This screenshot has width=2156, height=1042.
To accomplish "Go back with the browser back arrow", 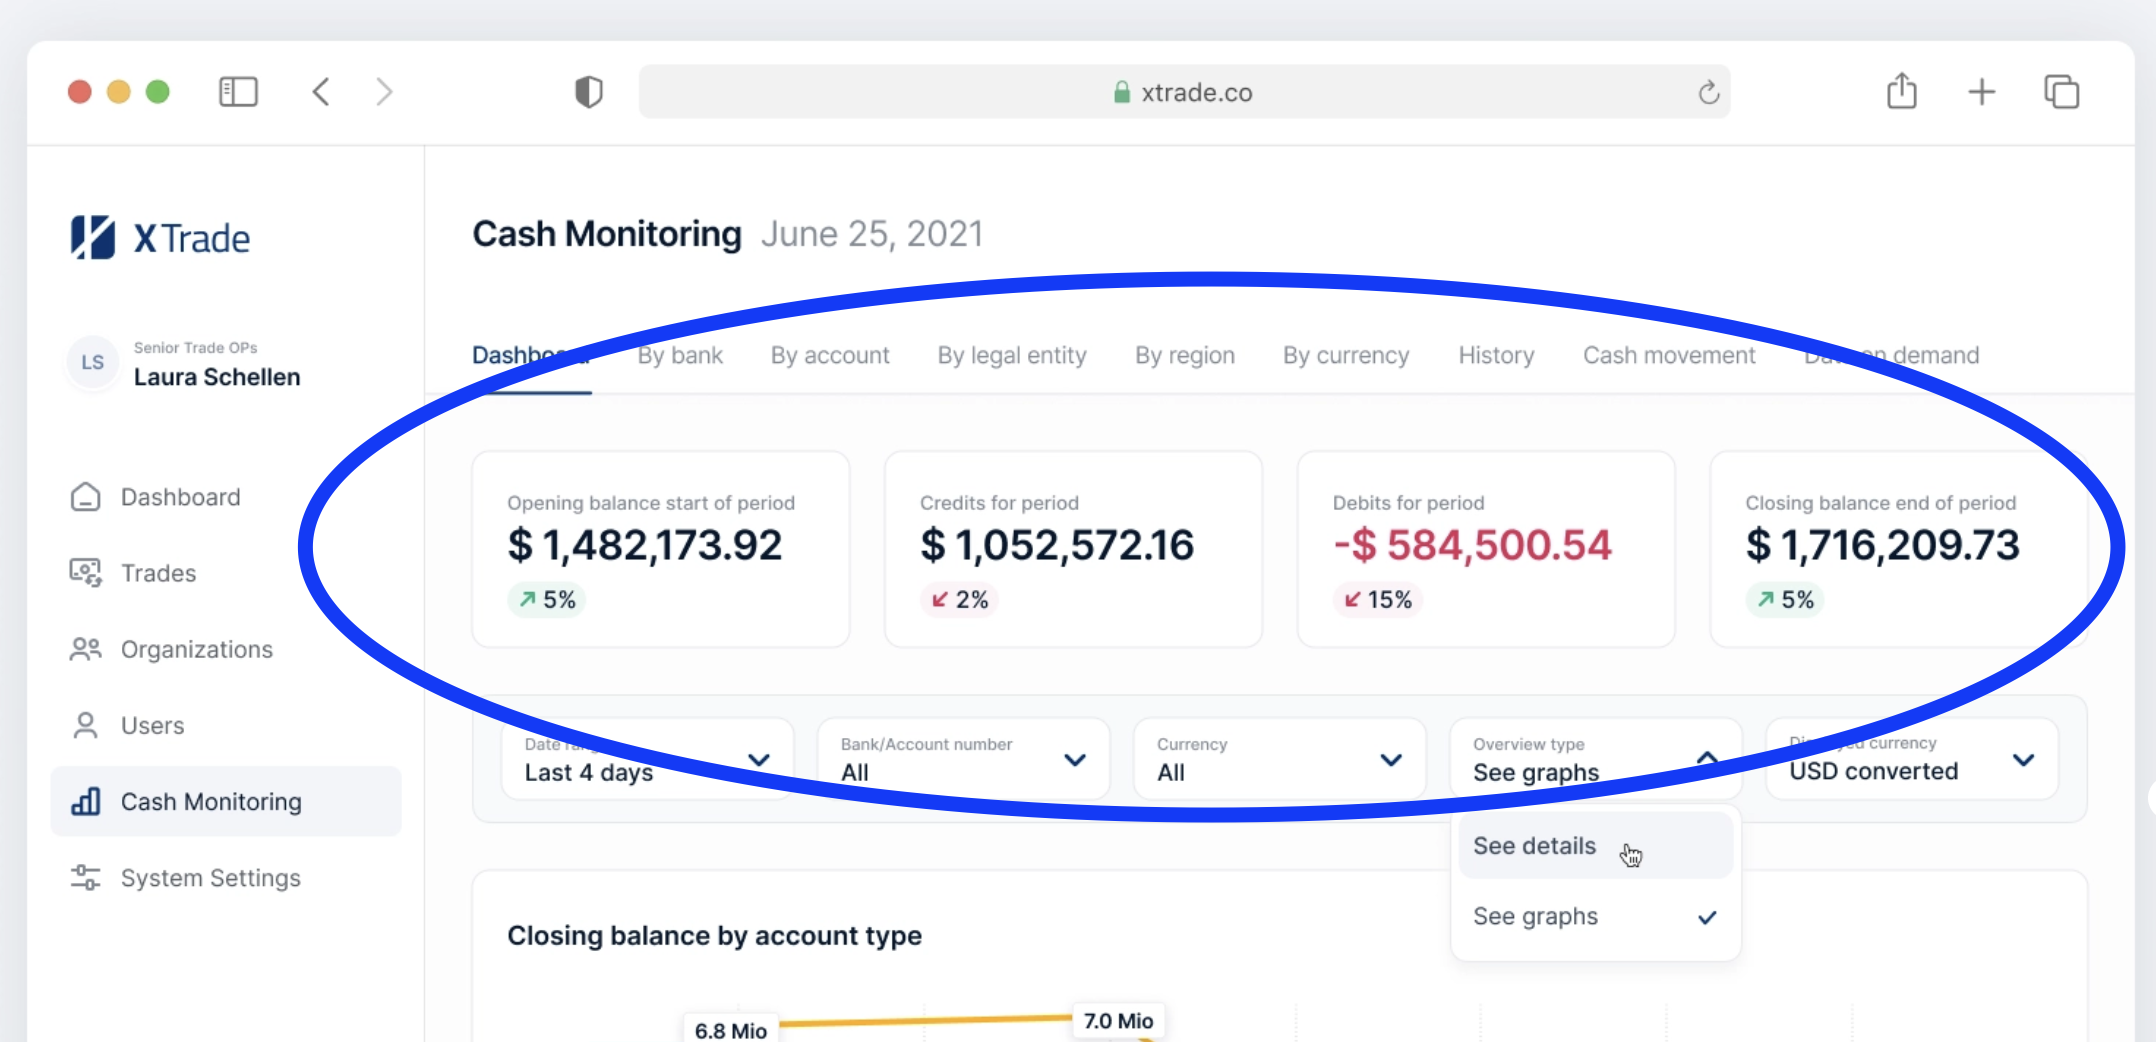I will [x=321, y=92].
